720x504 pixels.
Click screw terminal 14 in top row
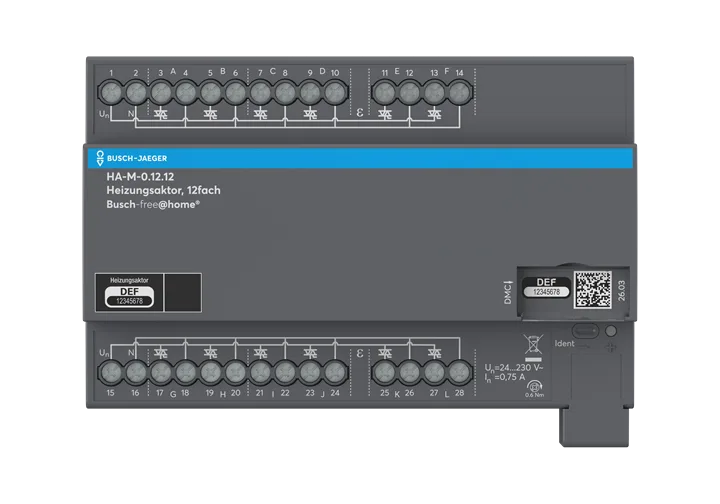pos(459,93)
